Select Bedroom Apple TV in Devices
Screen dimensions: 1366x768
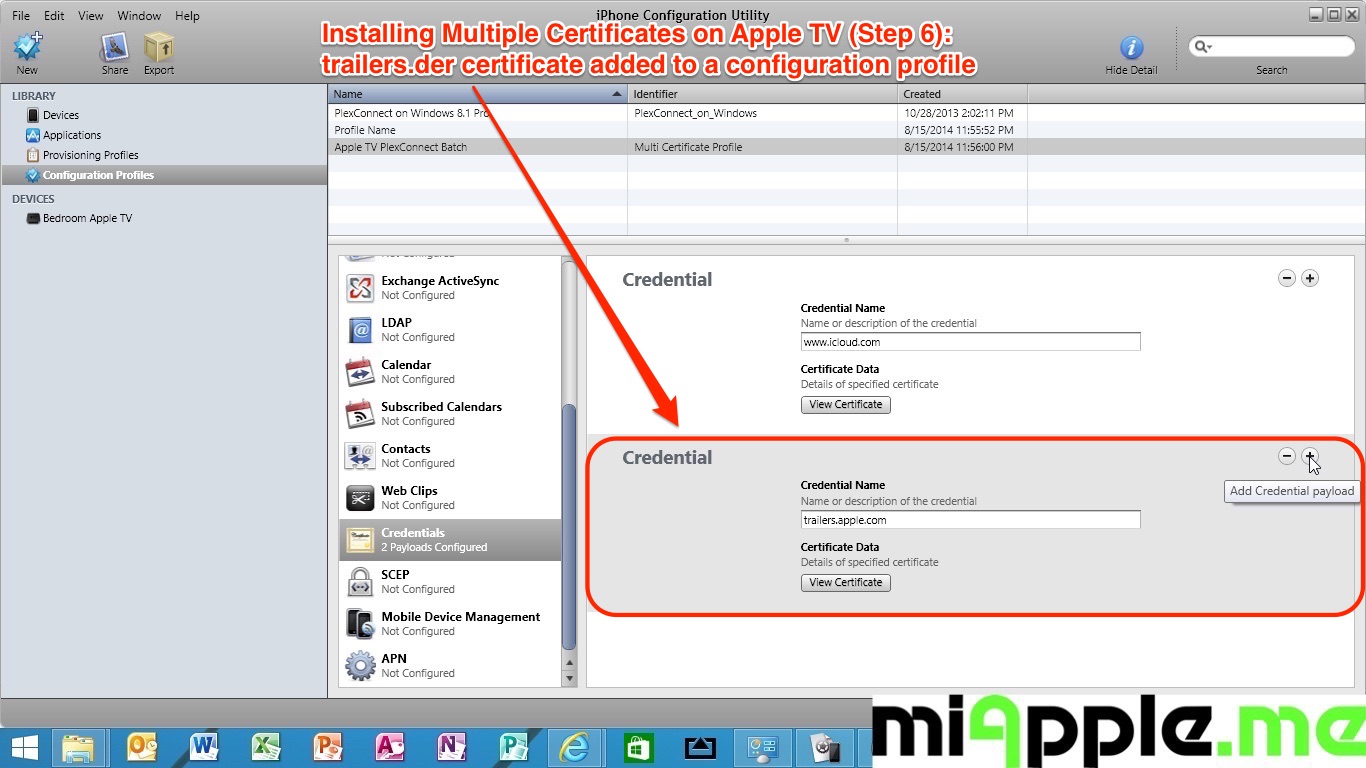click(87, 218)
